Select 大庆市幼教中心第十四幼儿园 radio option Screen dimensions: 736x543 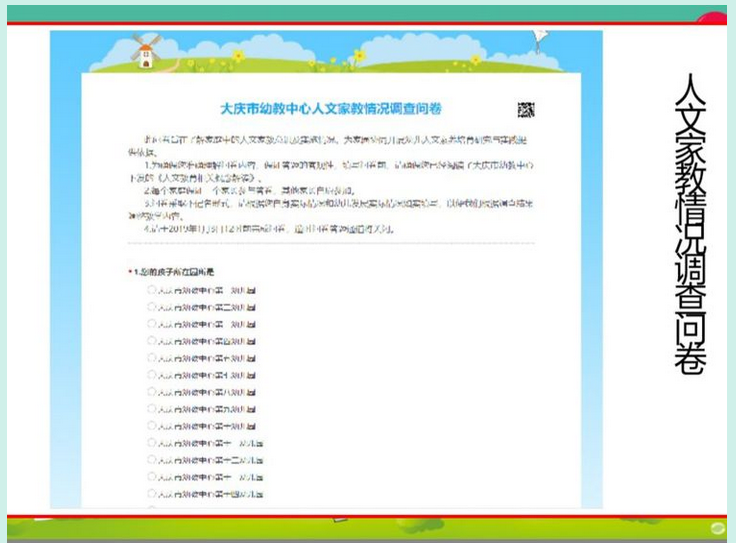[x=151, y=494]
